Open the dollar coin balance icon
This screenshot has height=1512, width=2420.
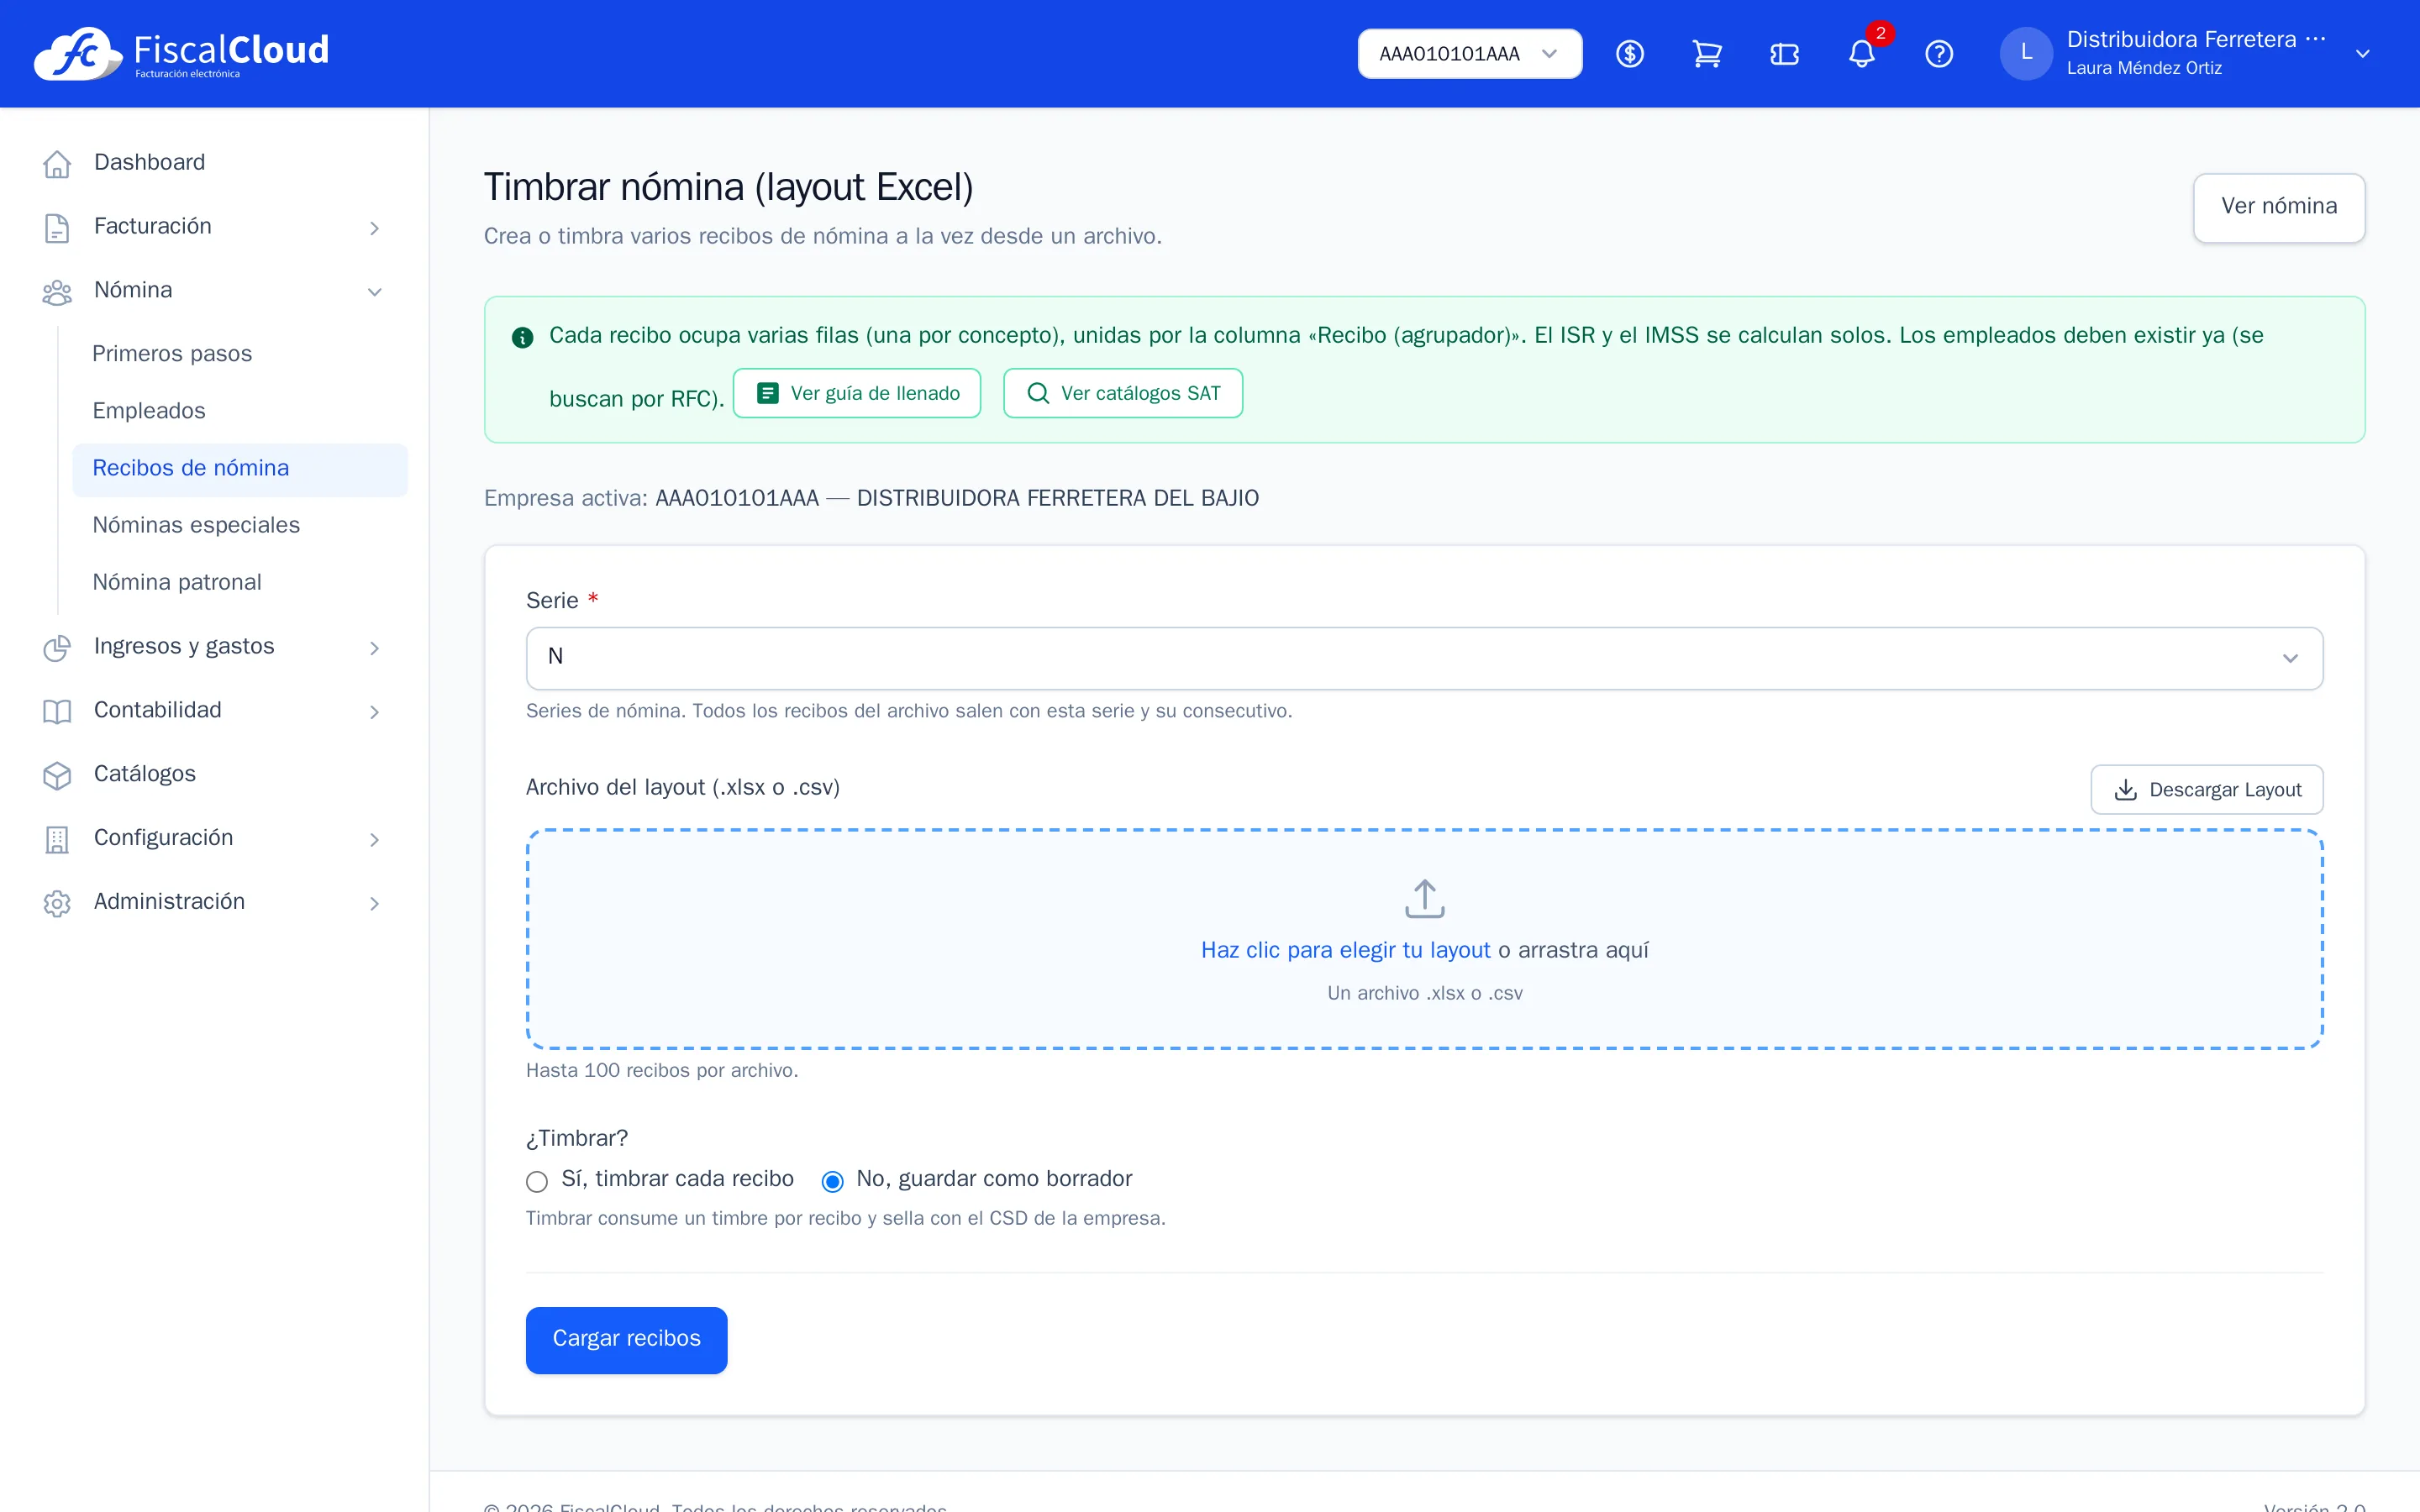1629,54
